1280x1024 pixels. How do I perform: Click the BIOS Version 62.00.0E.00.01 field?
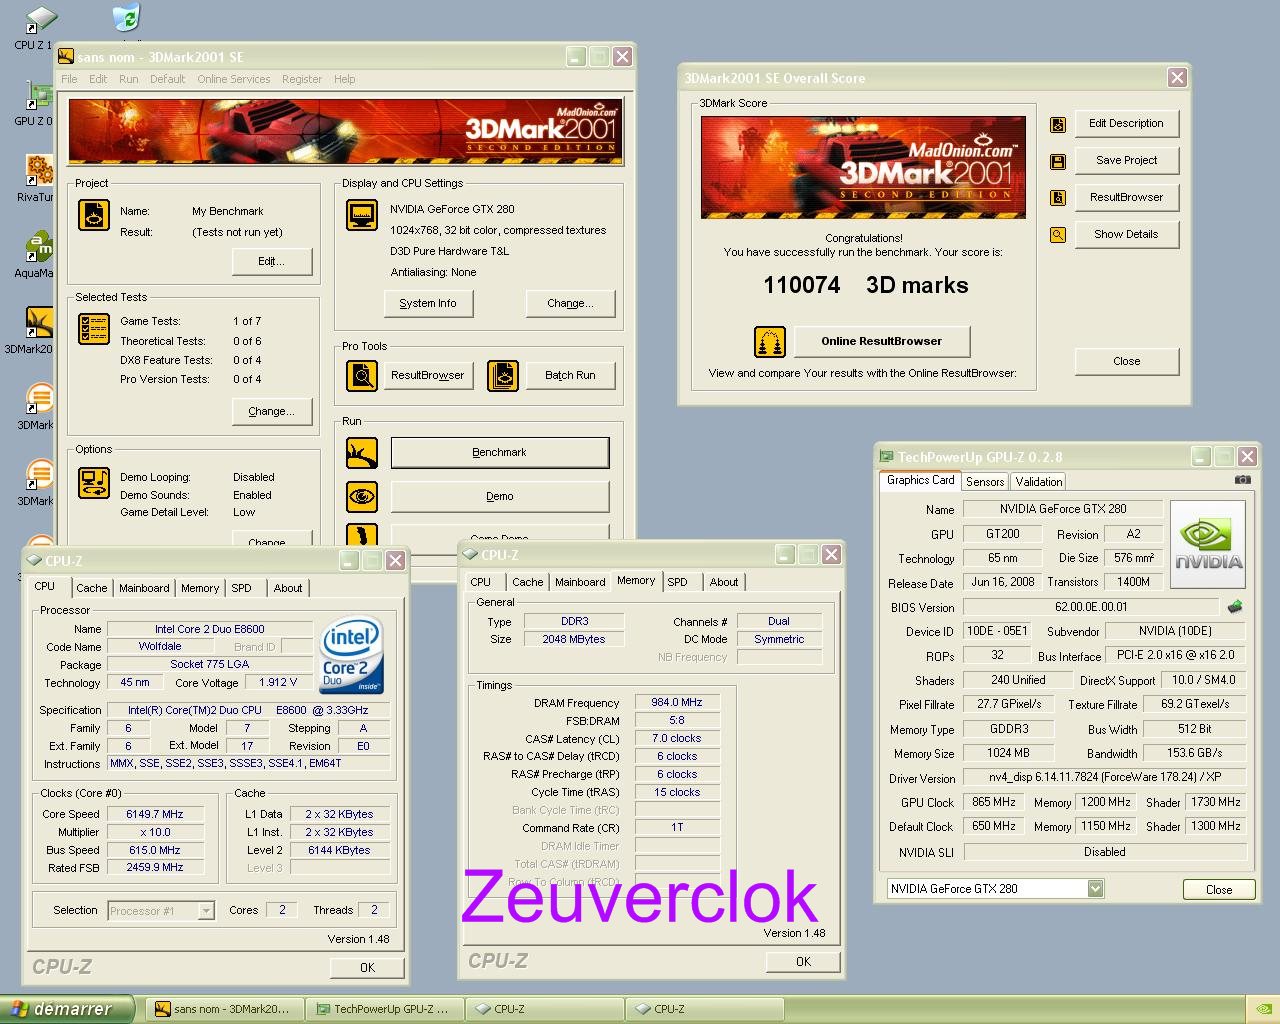pos(1091,607)
